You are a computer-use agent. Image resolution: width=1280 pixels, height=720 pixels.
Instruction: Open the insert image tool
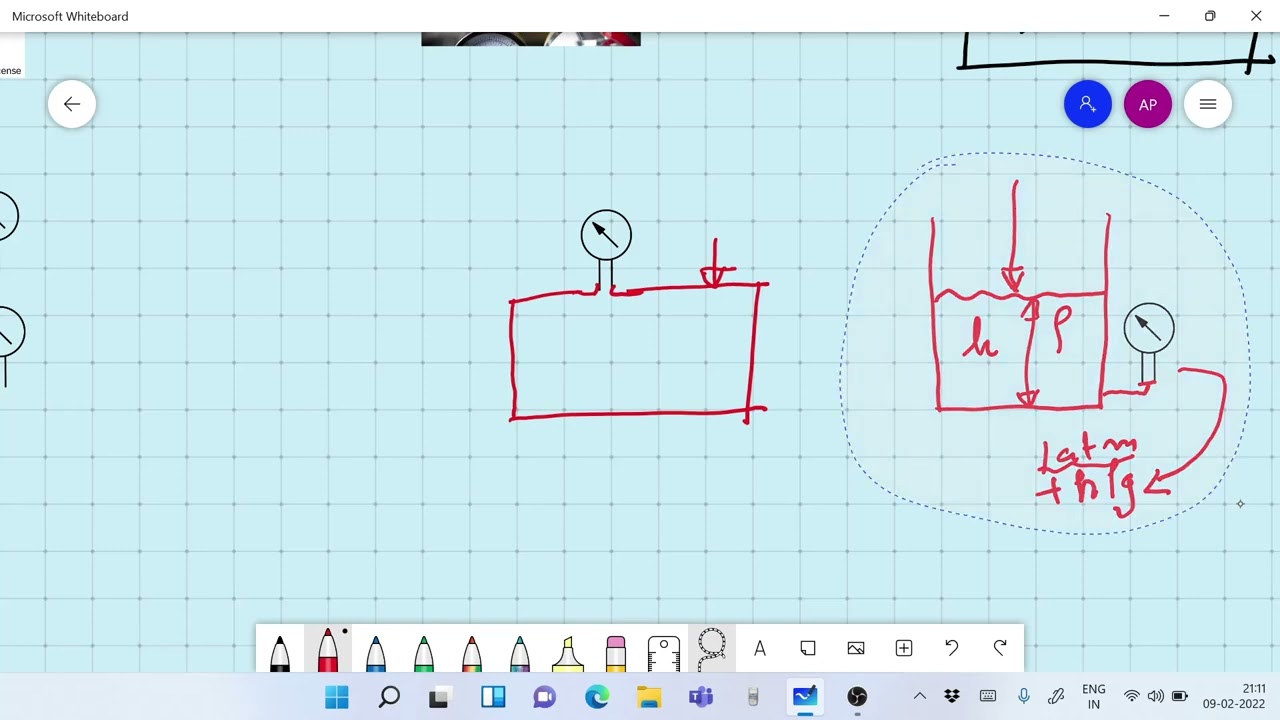856,649
